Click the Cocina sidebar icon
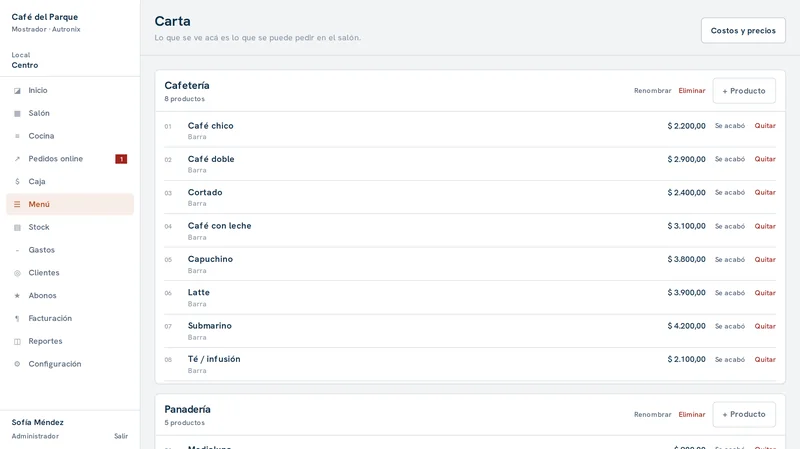The width and height of the screenshot is (800, 449). pos(17,136)
